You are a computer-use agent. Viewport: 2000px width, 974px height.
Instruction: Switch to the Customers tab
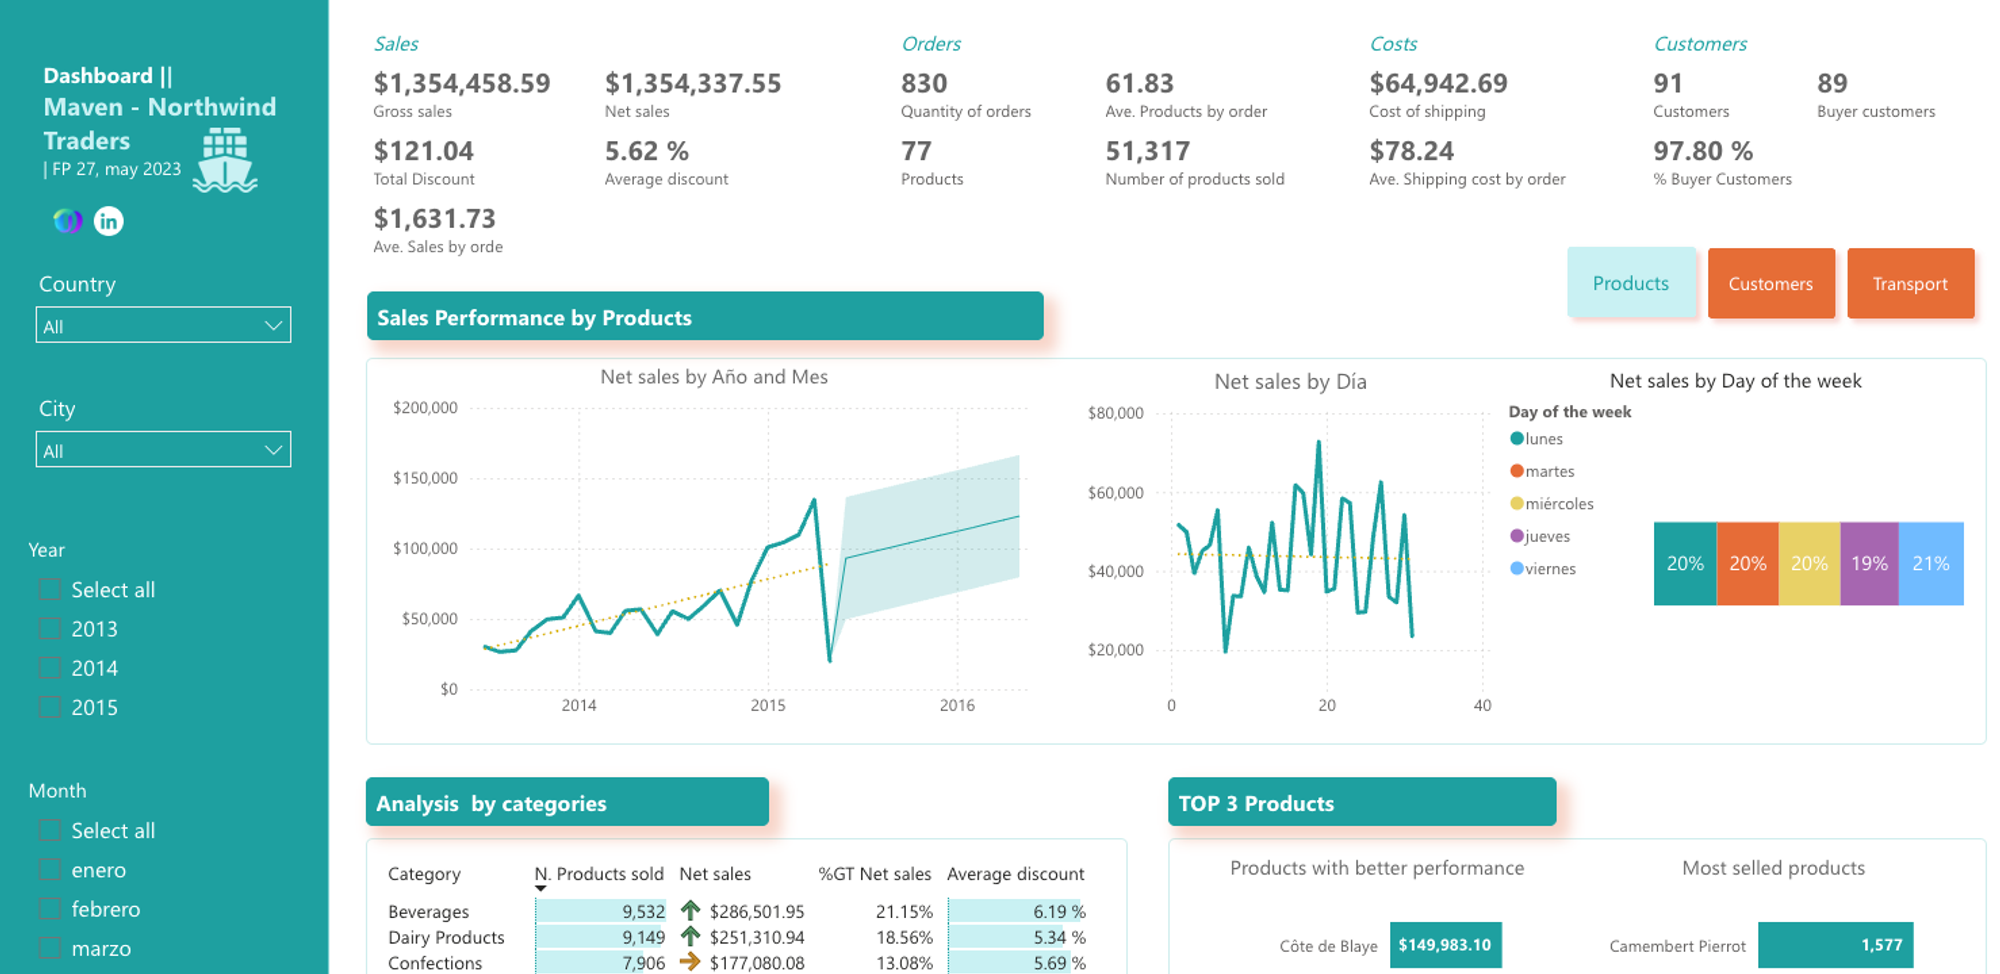click(x=1770, y=283)
